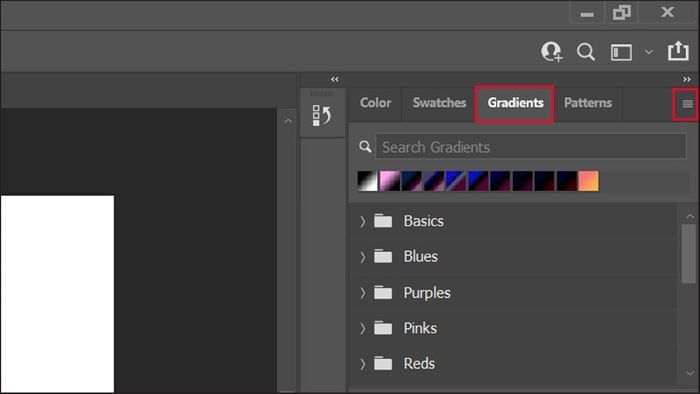Expand the Blues gradient folder
Image resolution: width=700 pixels, height=394 pixels.
point(362,257)
